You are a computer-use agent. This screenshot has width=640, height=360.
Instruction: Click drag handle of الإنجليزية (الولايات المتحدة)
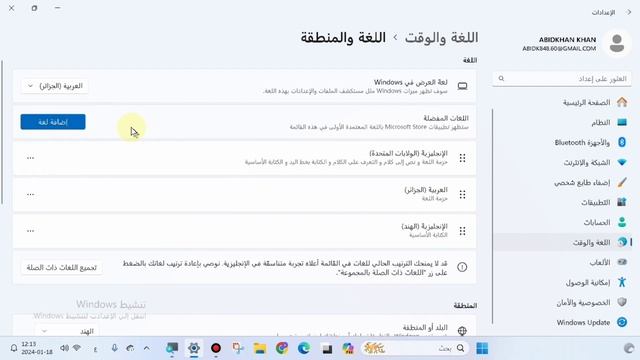tap(462, 158)
